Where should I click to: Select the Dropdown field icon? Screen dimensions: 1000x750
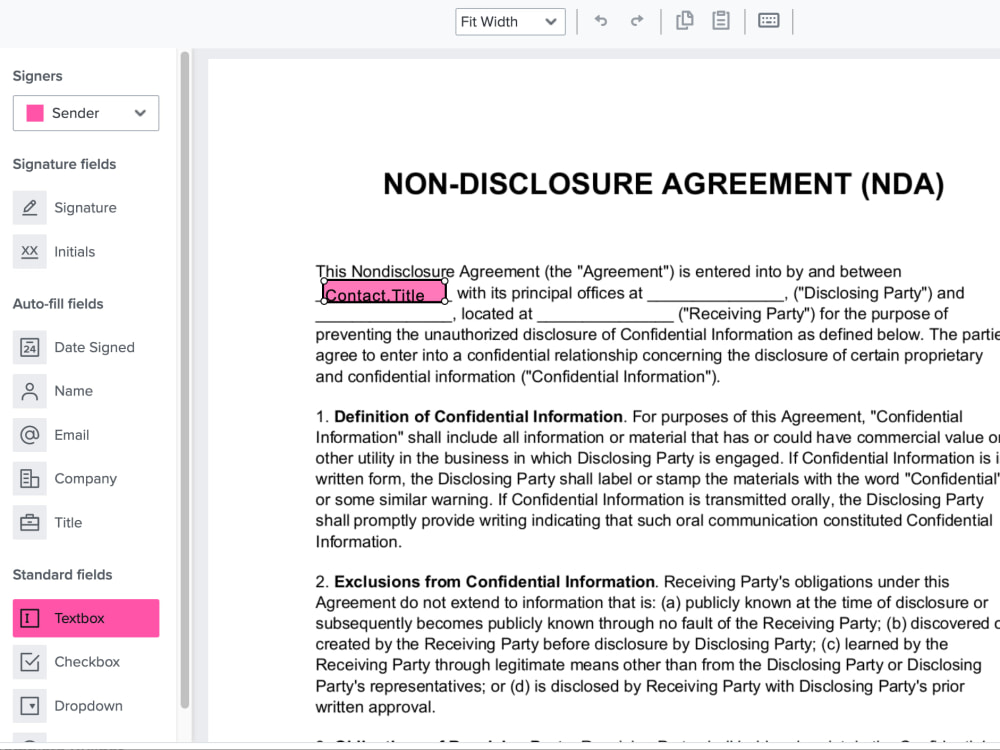29,706
